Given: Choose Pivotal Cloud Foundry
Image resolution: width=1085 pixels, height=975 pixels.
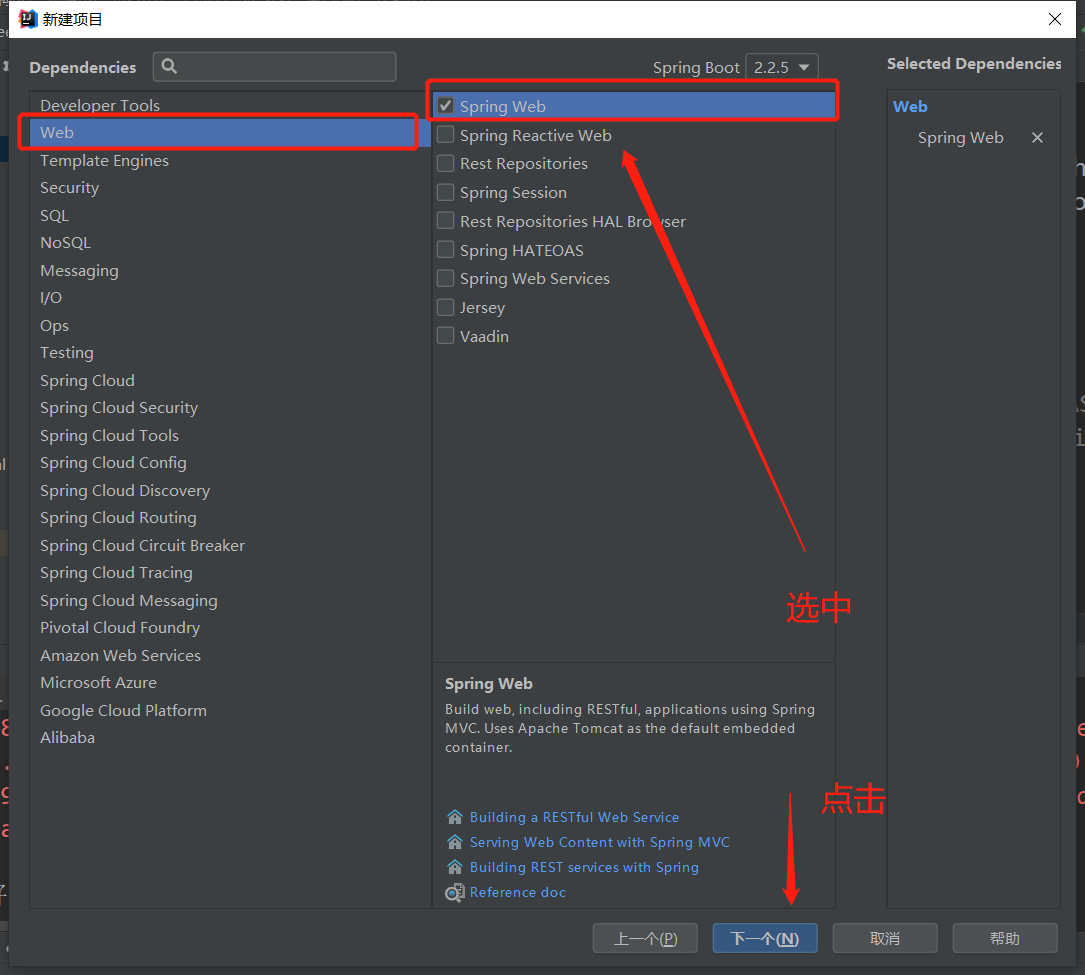Looking at the screenshot, I should 230,628.
